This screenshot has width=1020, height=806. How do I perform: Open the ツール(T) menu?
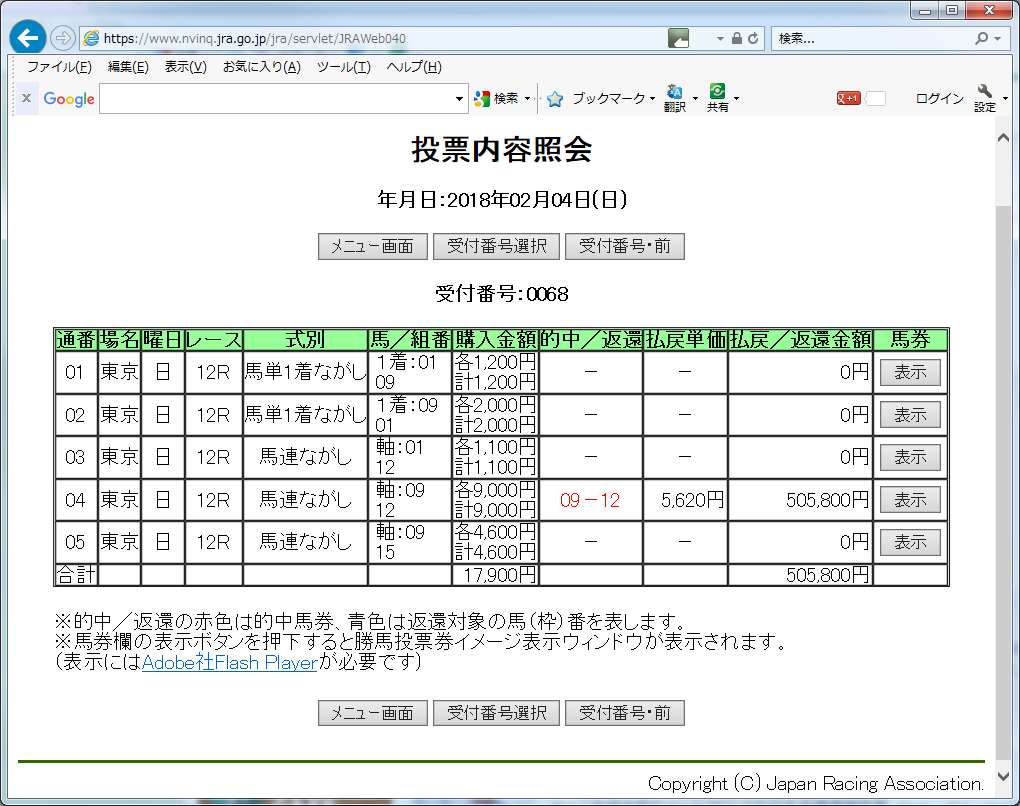(343, 67)
